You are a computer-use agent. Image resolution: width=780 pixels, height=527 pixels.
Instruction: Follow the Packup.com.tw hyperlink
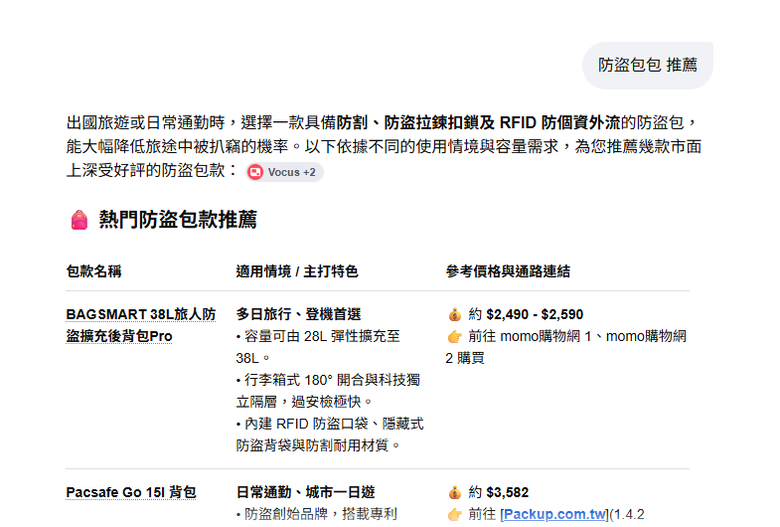pyautogui.click(x=555, y=514)
